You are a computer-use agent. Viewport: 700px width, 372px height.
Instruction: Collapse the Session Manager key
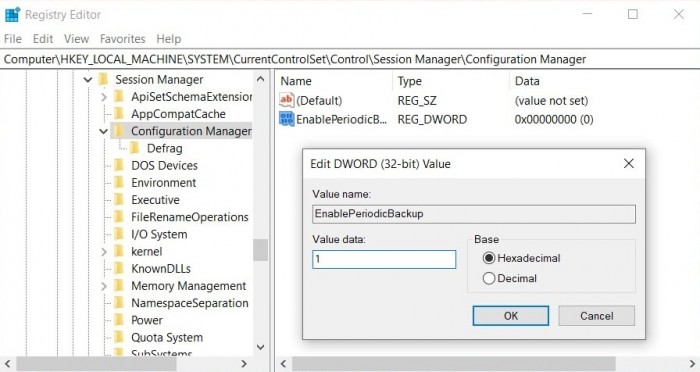click(88, 80)
